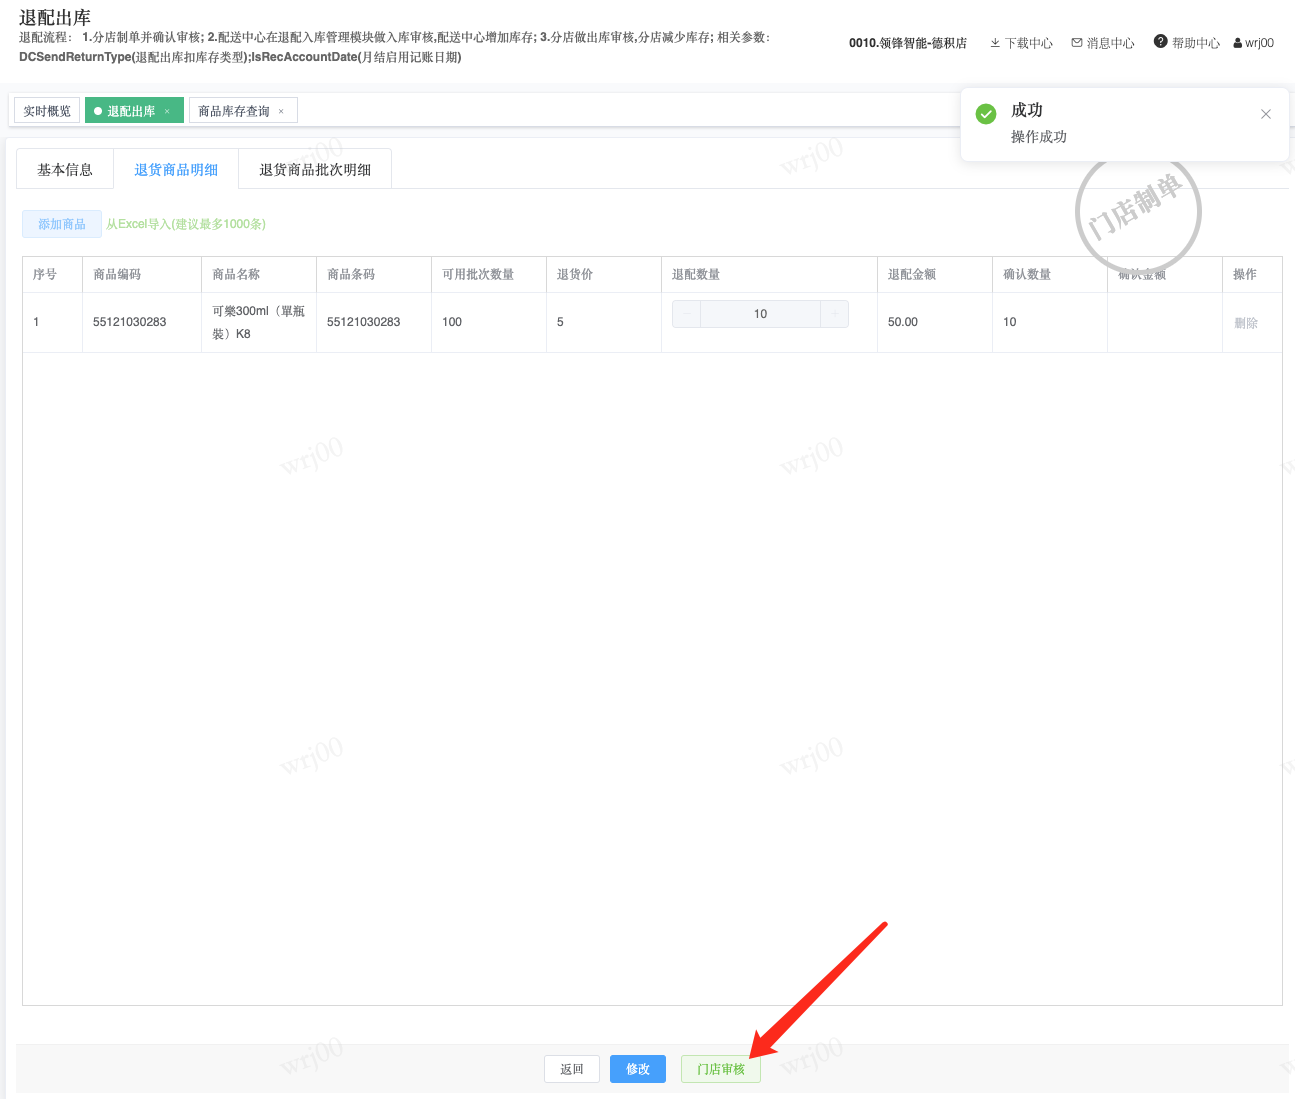The height and width of the screenshot is (1099, 1295).
Task: Click the 修改 button
Action: click(x=638, y=1069)
